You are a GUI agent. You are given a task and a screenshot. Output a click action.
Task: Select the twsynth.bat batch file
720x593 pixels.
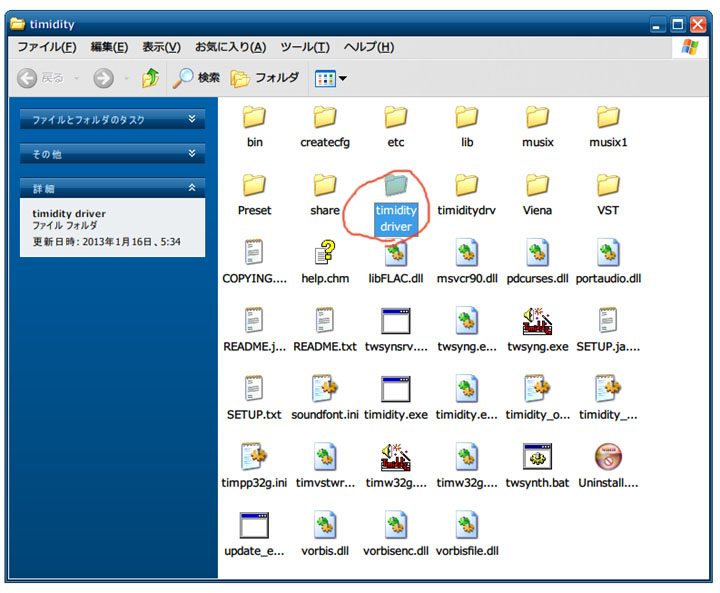(x=537, y=466)
